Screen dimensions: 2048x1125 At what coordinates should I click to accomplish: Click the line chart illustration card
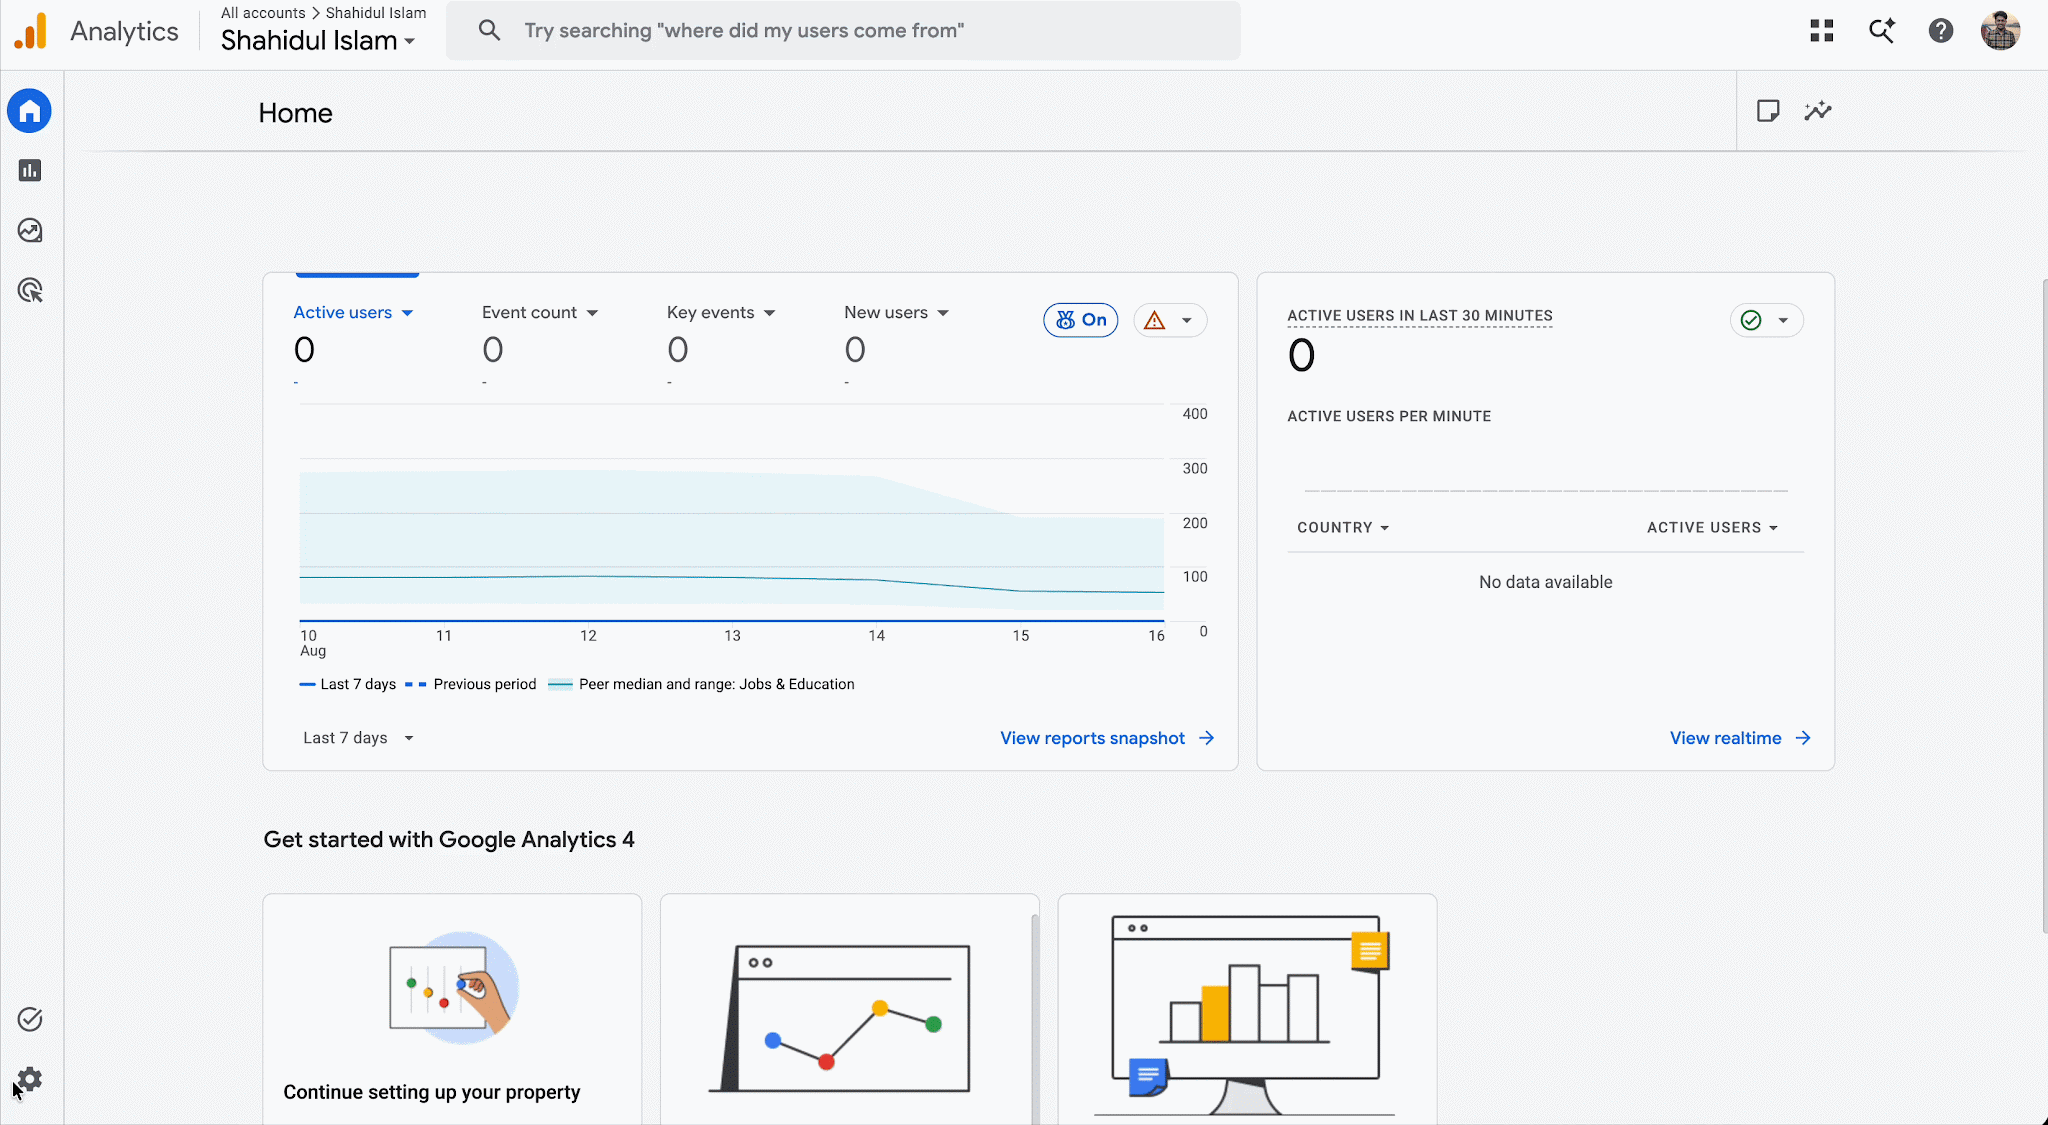850,1009
